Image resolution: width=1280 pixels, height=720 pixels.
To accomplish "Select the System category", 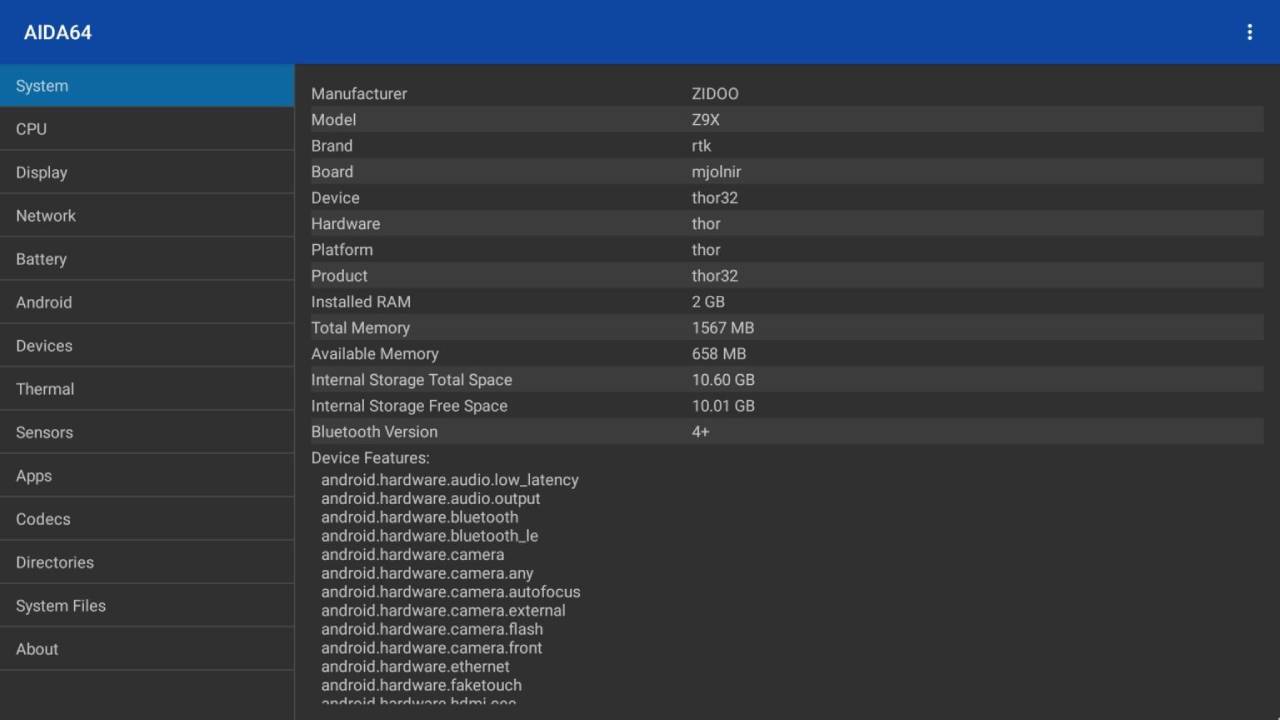I will (x=147, y=86).
